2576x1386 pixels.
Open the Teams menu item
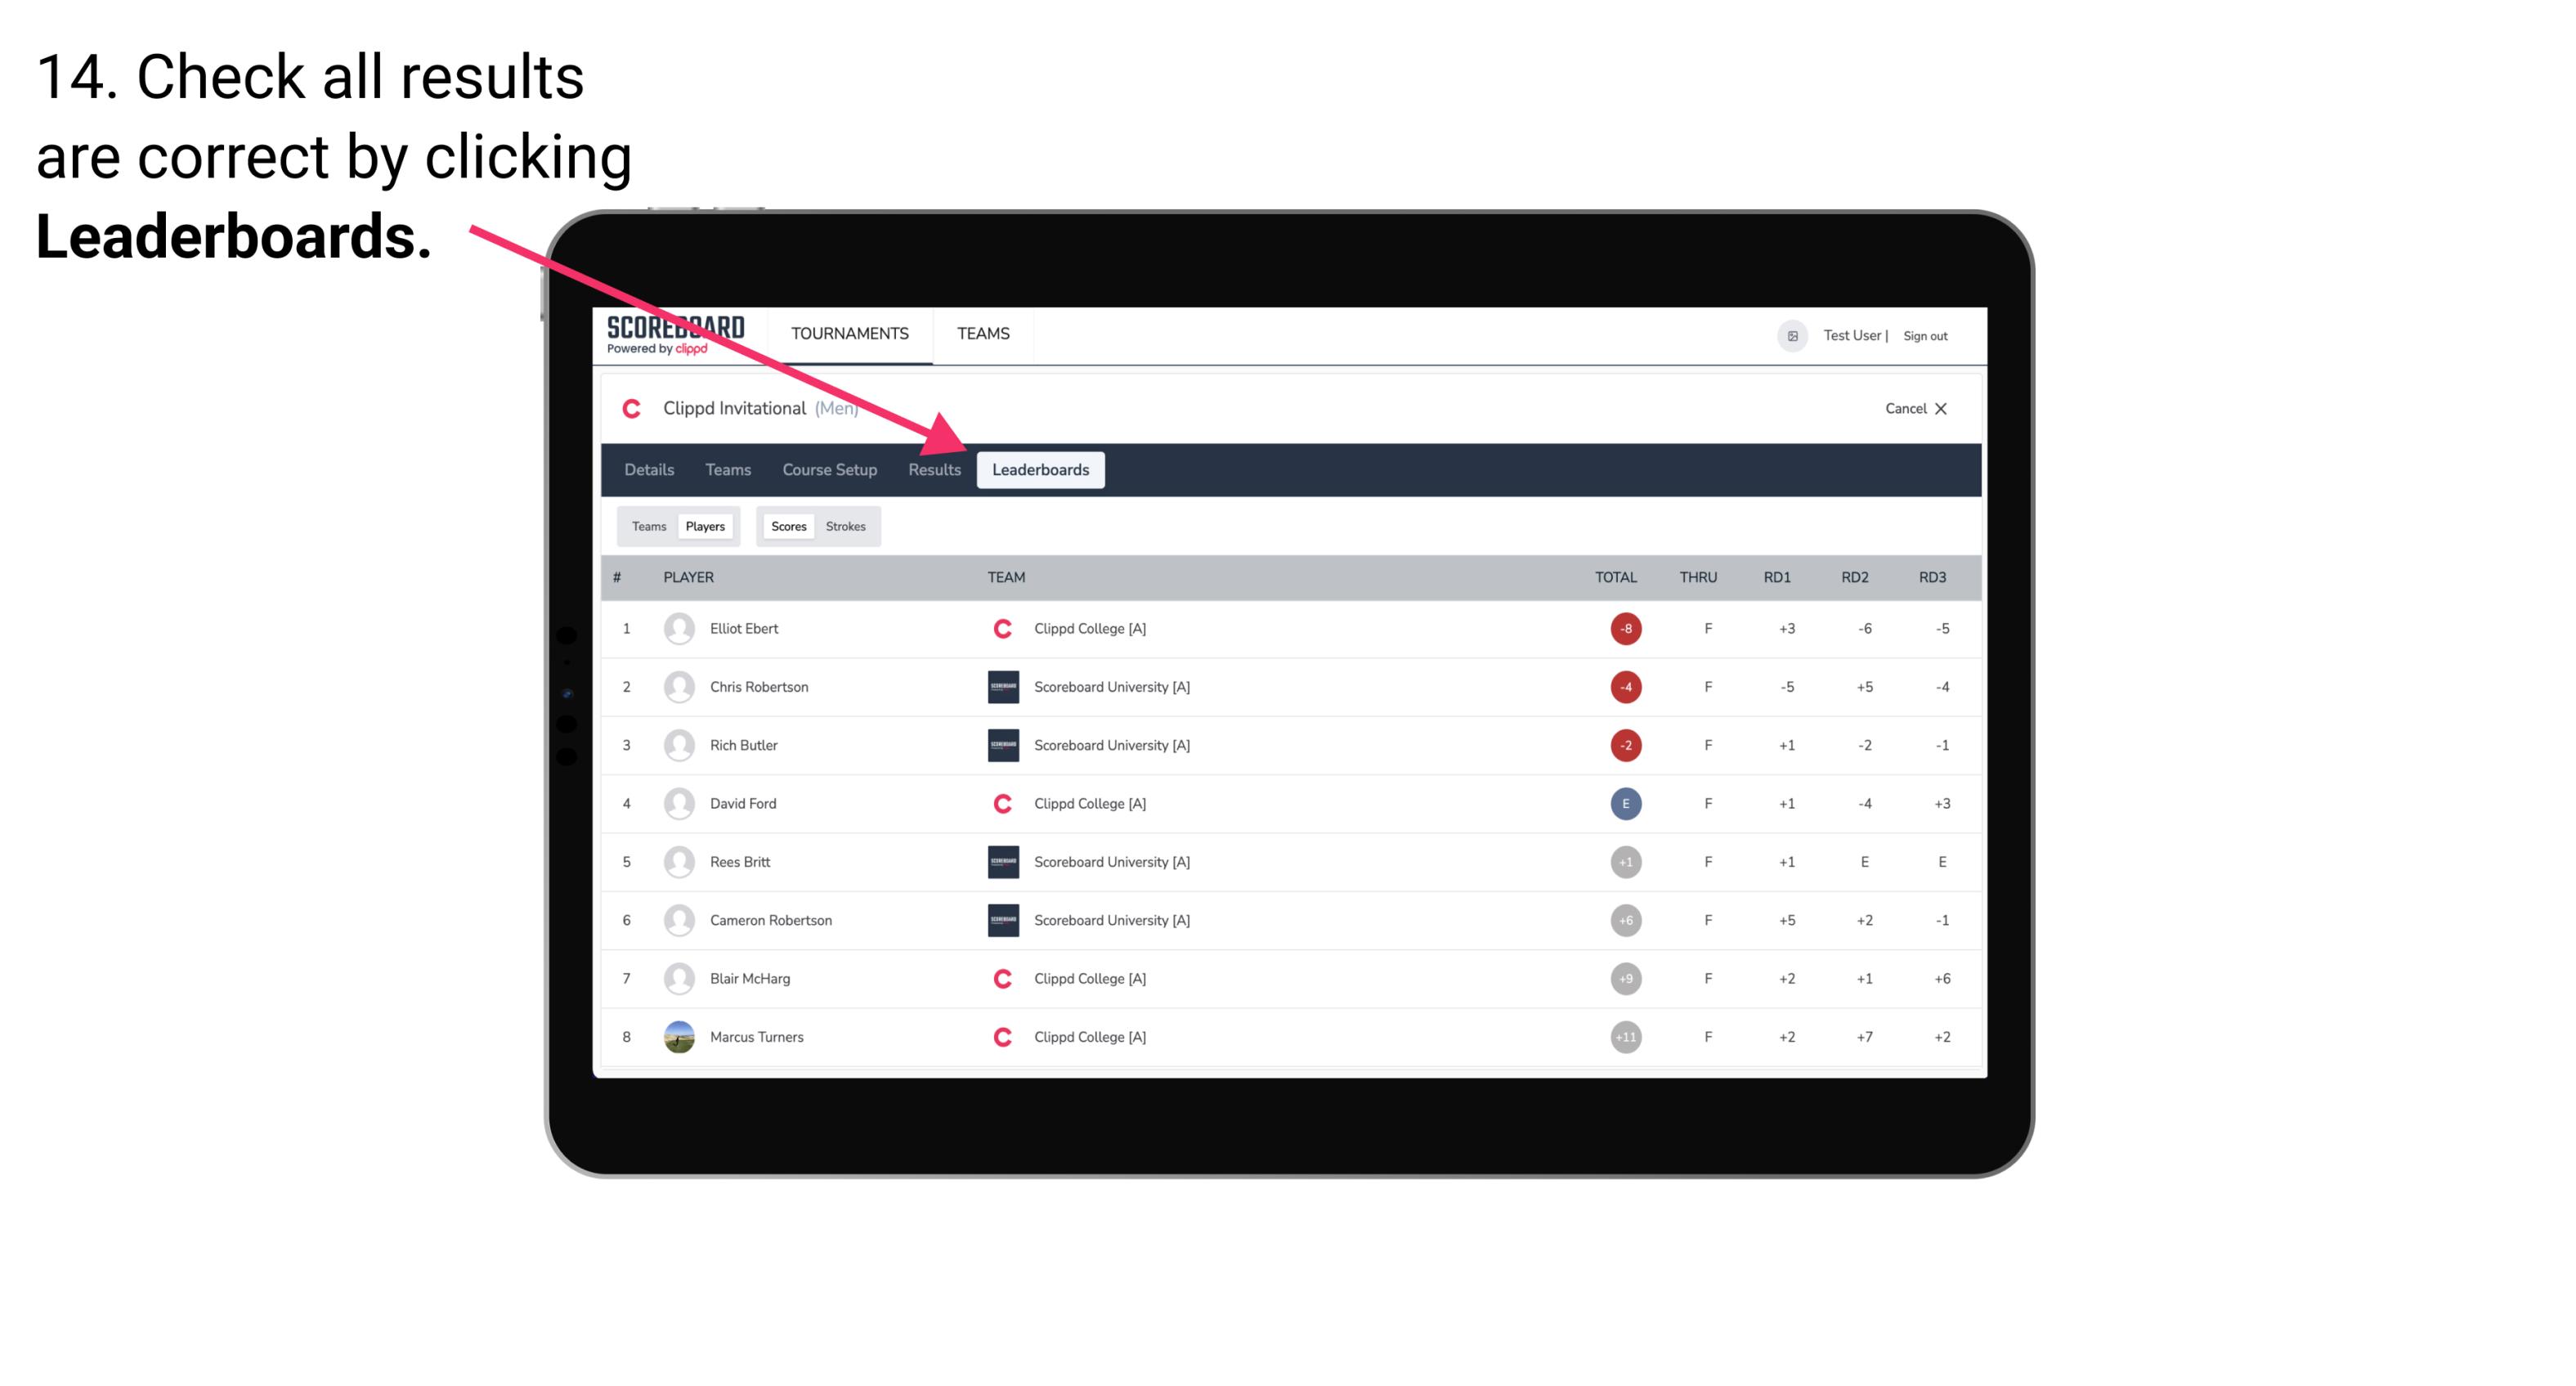click(x=724, y=469)
